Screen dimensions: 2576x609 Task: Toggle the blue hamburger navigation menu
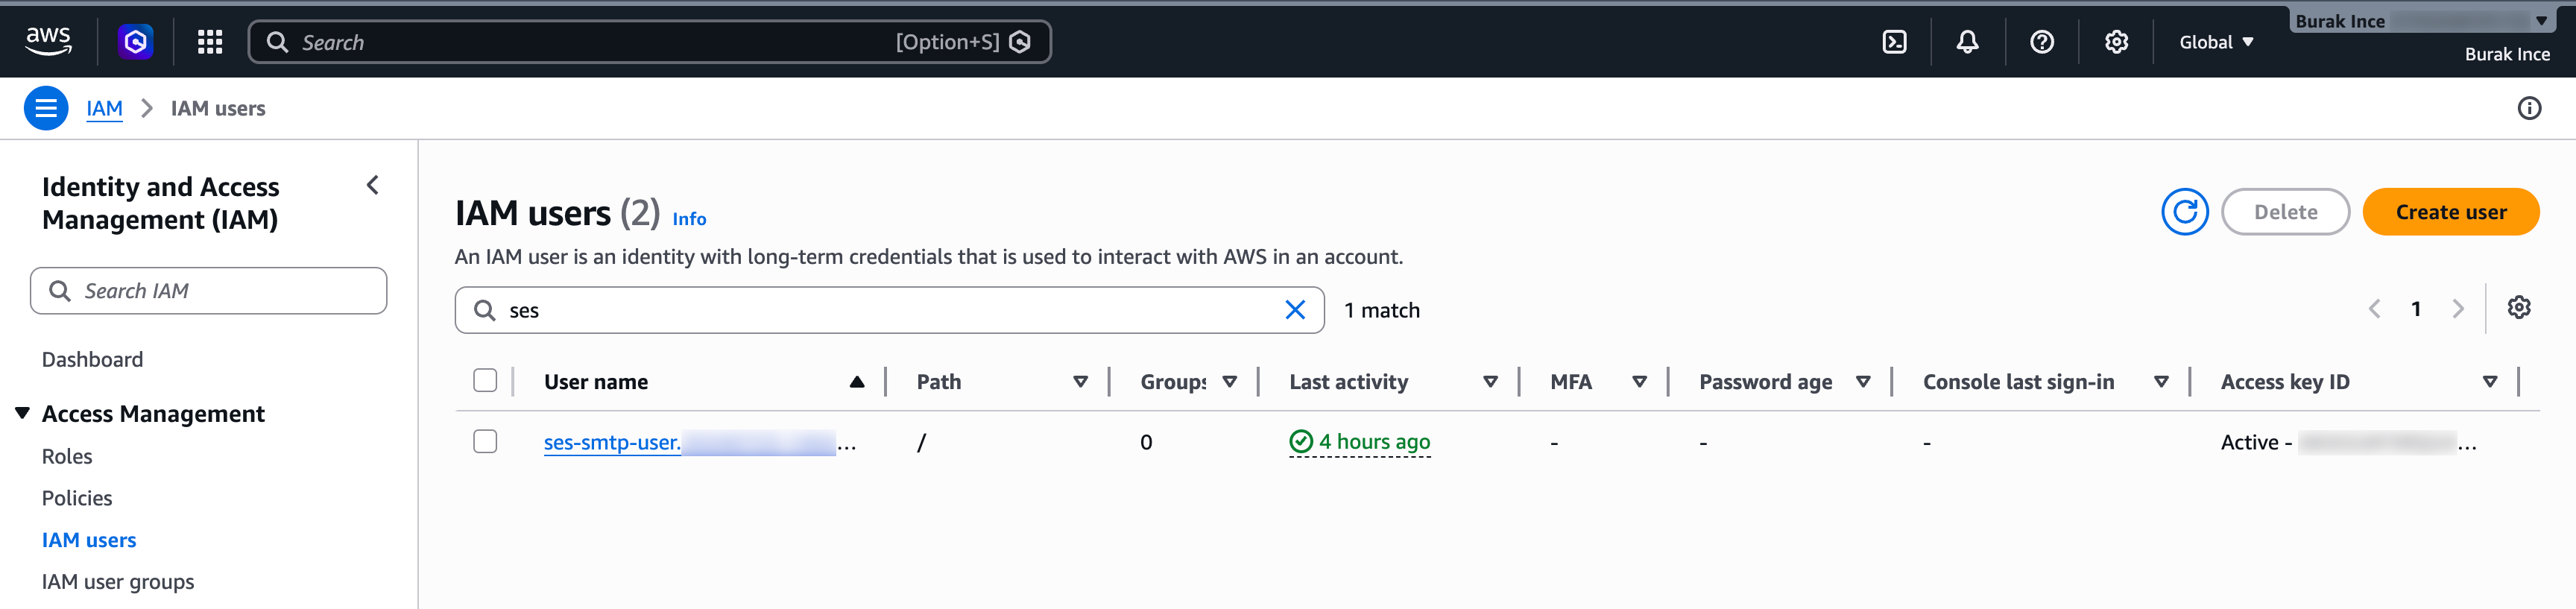(46, 108)
